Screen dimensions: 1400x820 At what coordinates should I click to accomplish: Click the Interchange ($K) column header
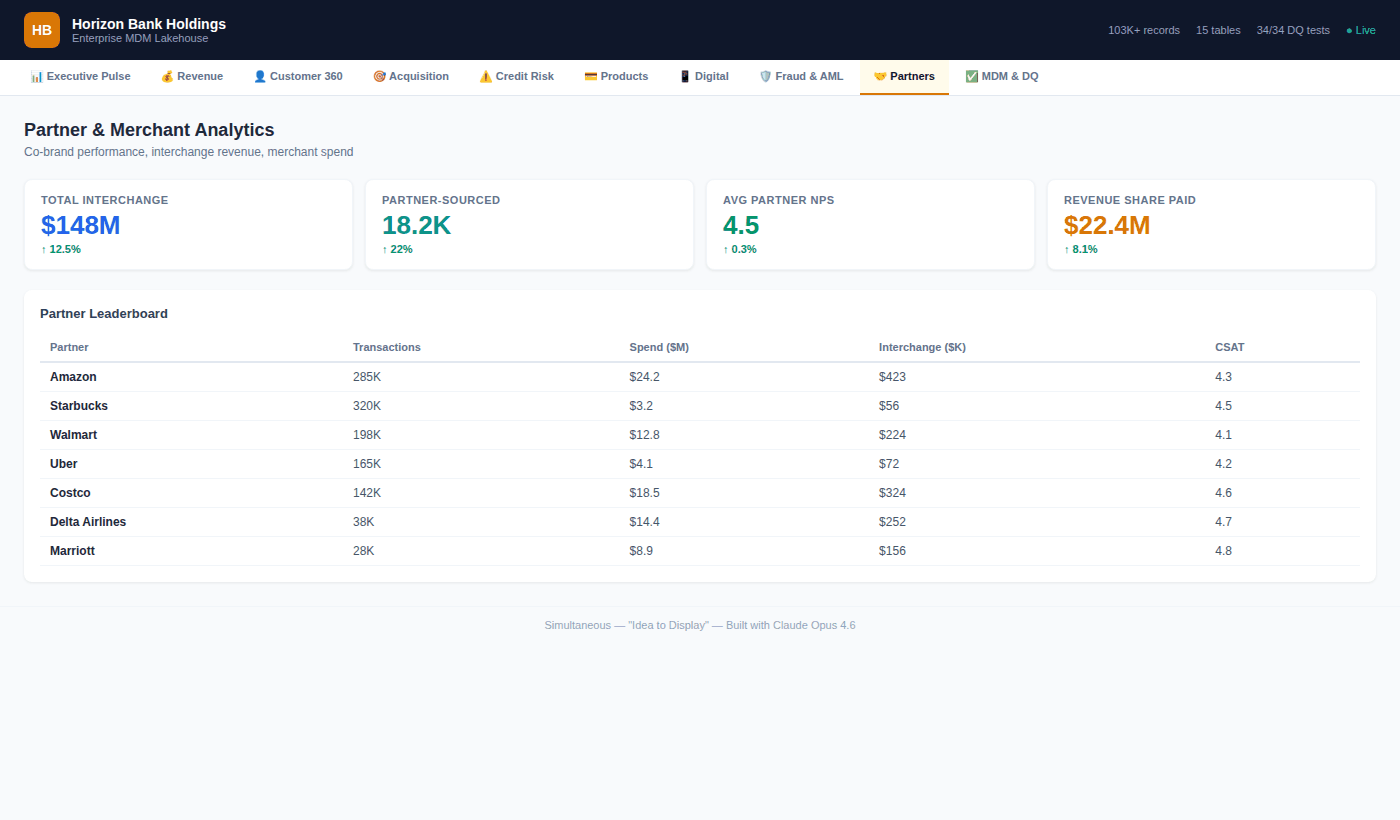tap(922, 348)
